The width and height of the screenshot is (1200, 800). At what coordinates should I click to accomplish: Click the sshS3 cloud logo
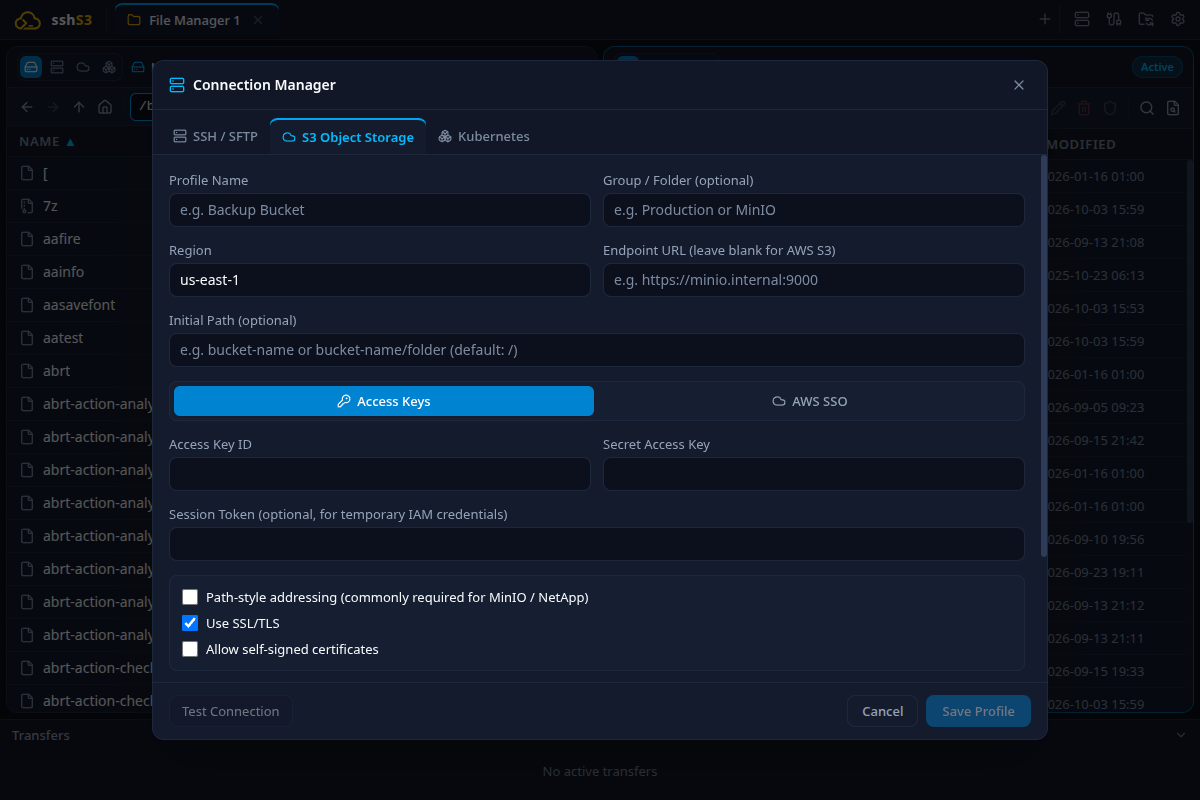tap(28, 20)
